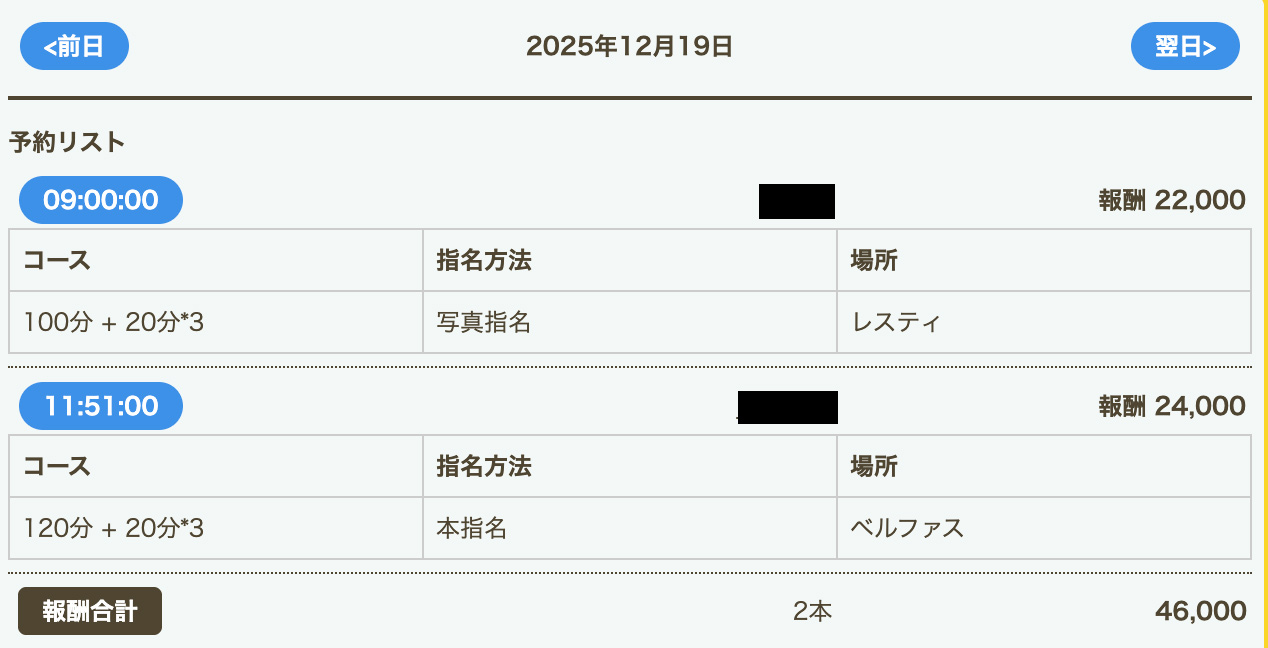This screenshot has height=648, width=1268.
Task: Click the 2本 booking count
Action: point(812,611)
